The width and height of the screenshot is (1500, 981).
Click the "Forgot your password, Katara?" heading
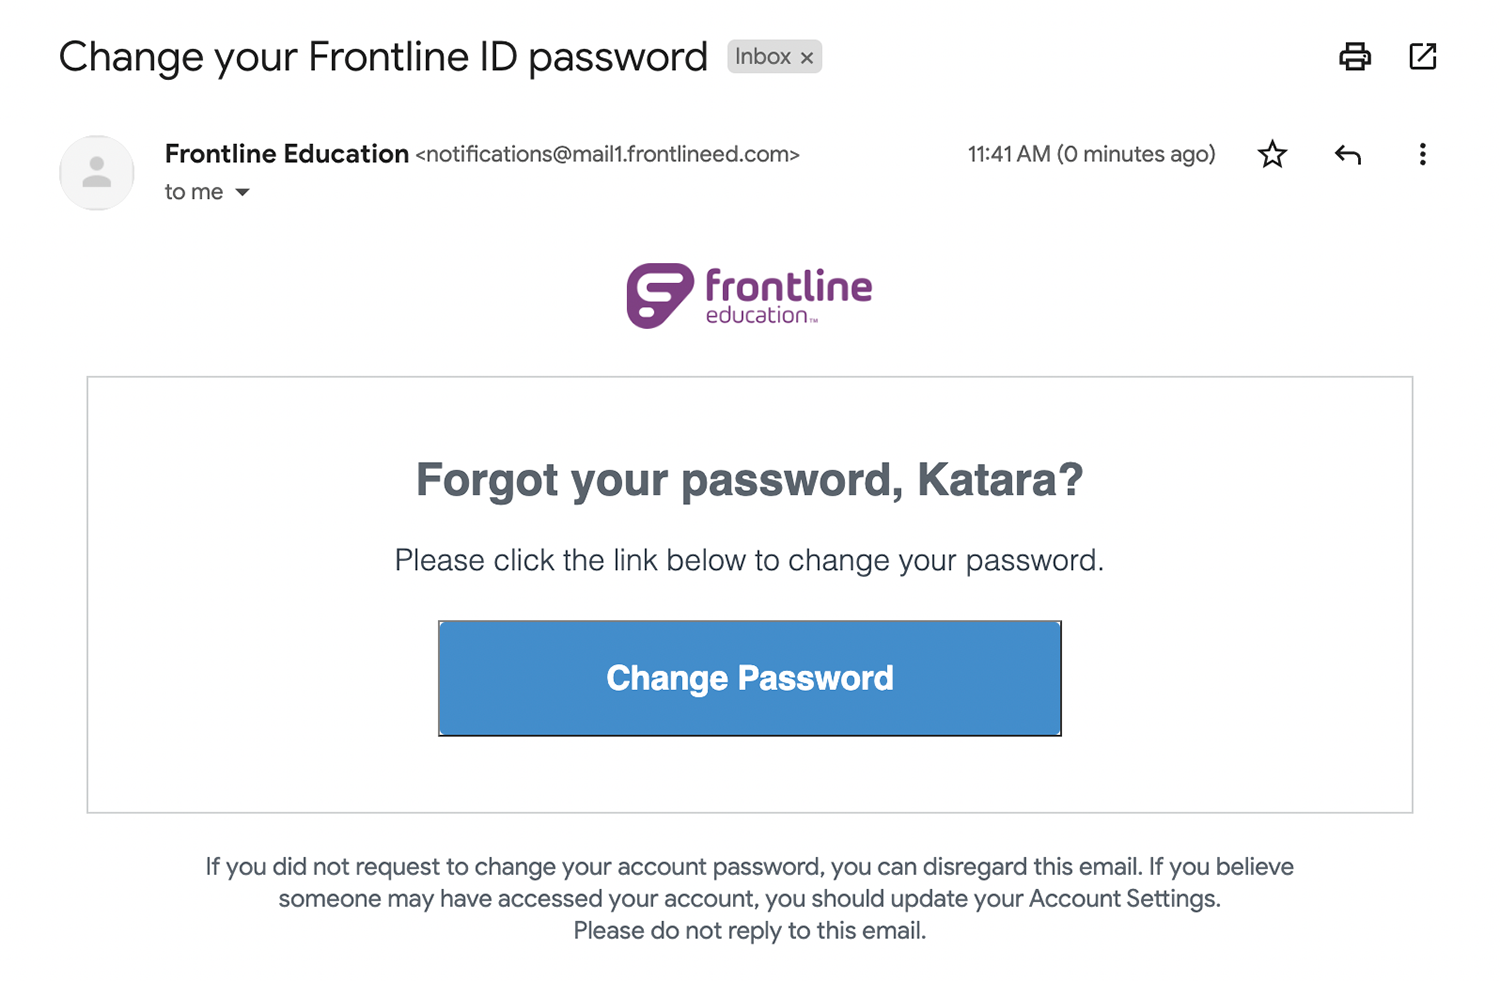(x=749, y=480)
